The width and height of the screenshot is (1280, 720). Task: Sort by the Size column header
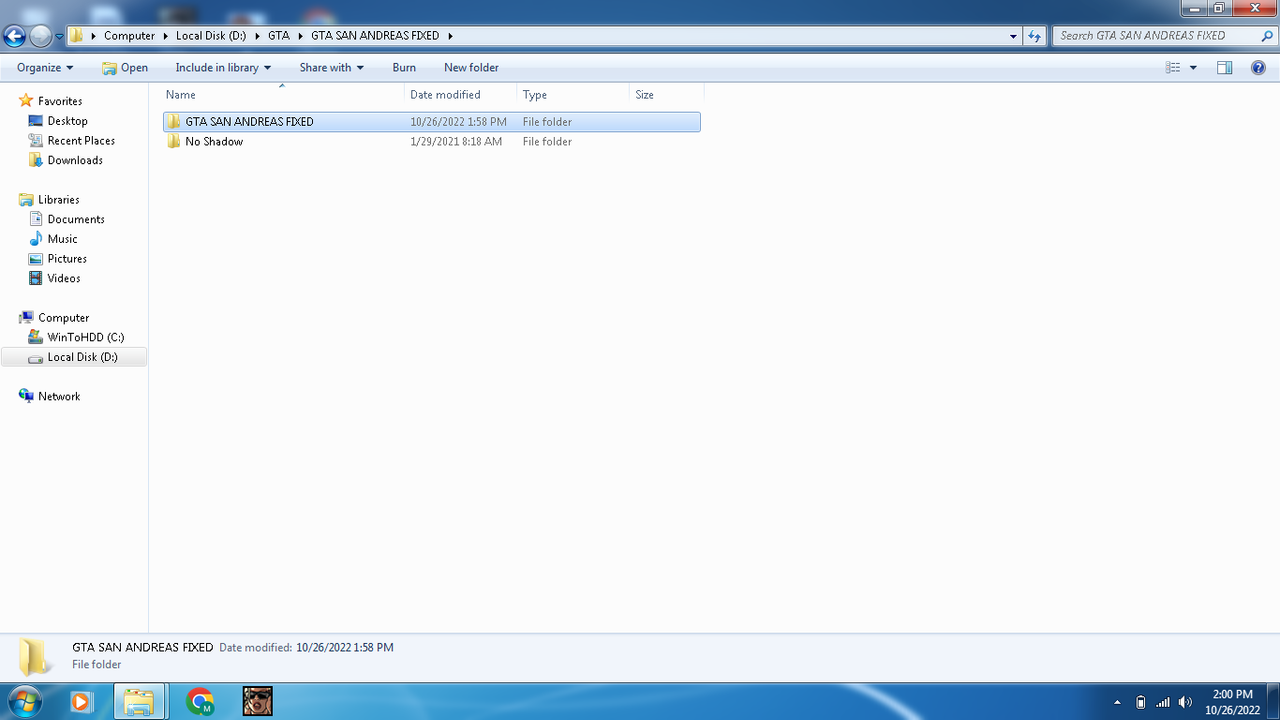(667, 95)
